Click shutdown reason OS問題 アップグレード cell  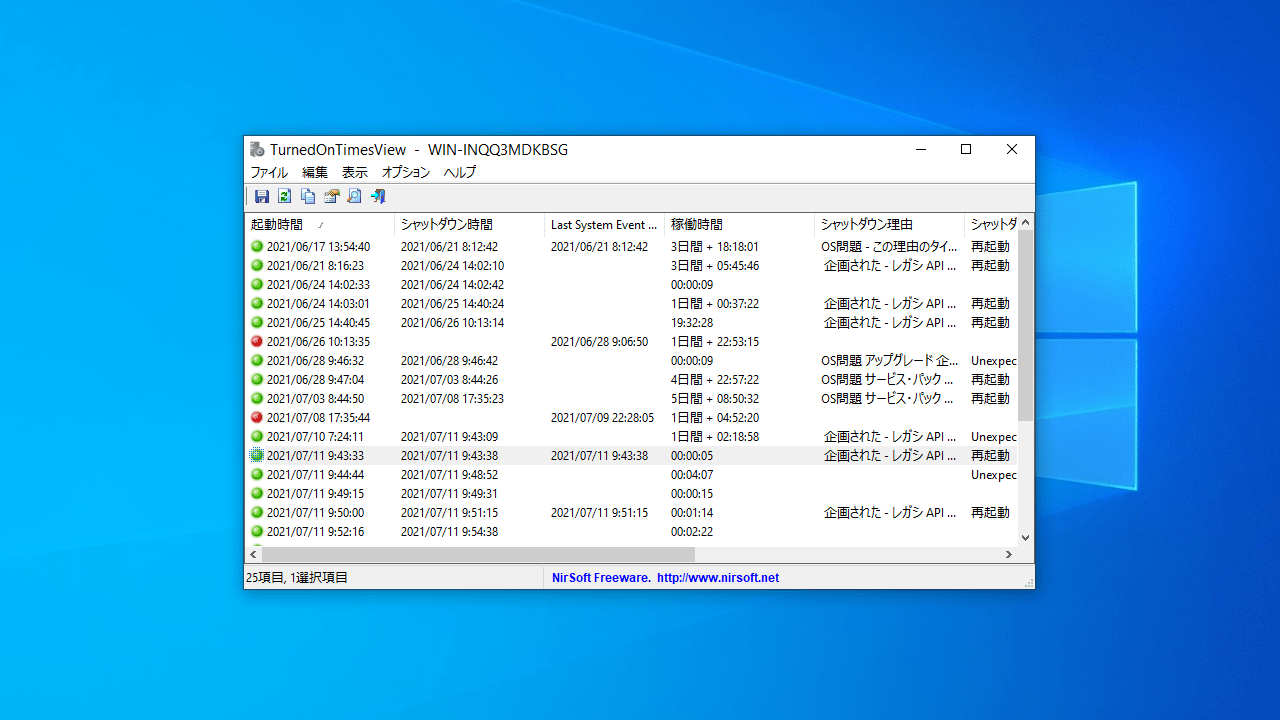890,360
